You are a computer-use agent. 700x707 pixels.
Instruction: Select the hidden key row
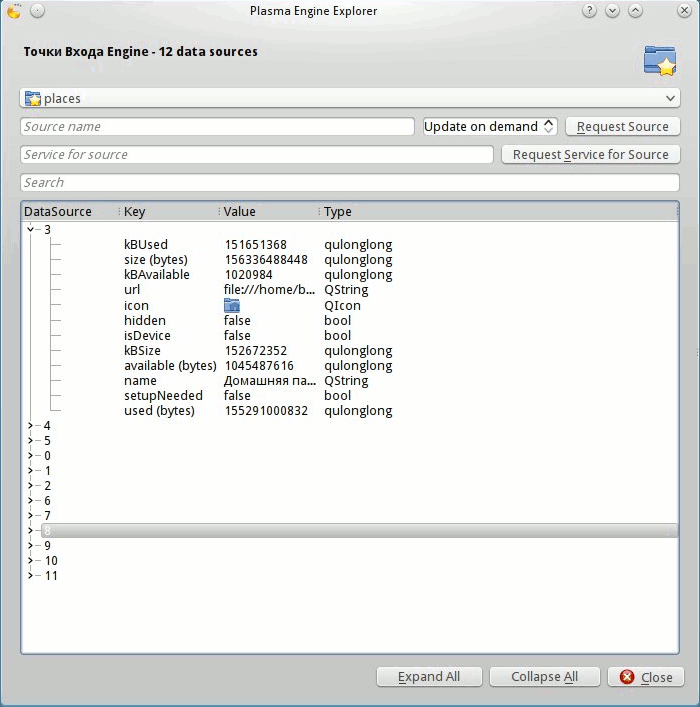tap(145, 321)
